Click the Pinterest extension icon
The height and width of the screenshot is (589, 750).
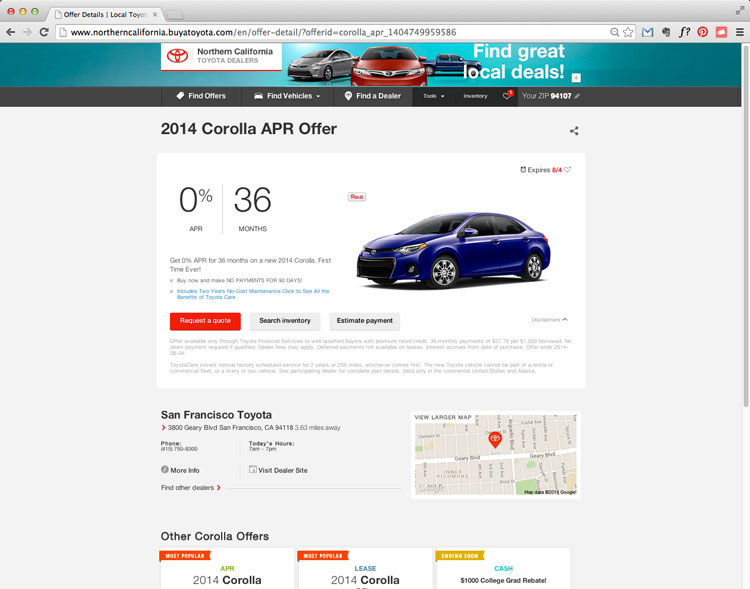(702, 32)
